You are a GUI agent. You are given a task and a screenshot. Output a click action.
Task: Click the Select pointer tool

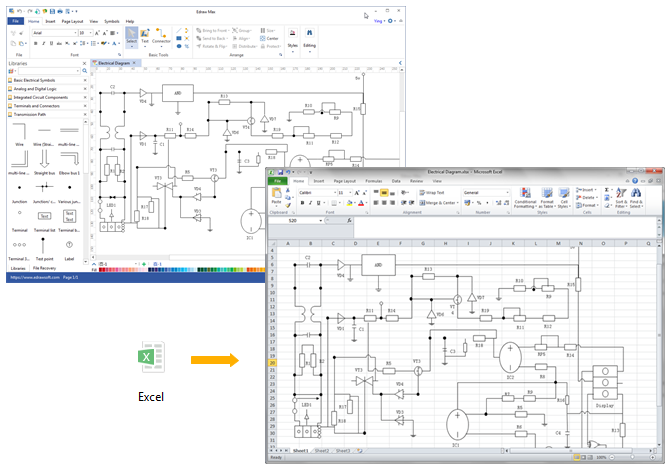click(131, 36)
